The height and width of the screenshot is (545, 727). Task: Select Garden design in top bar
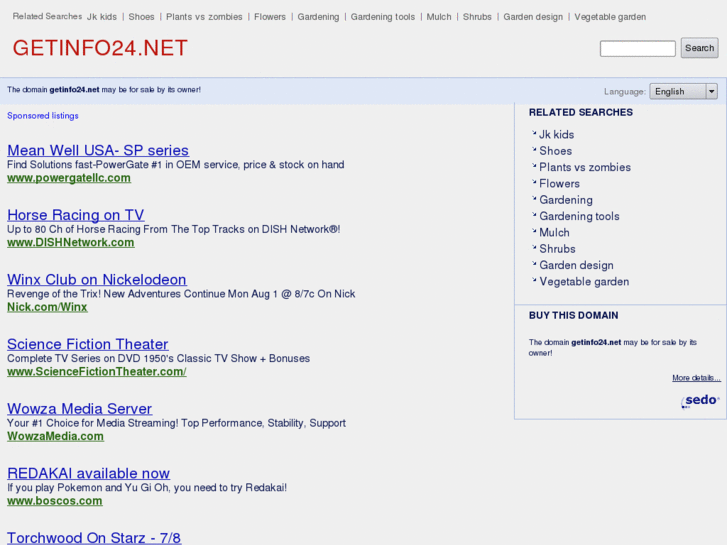[533, 17]
